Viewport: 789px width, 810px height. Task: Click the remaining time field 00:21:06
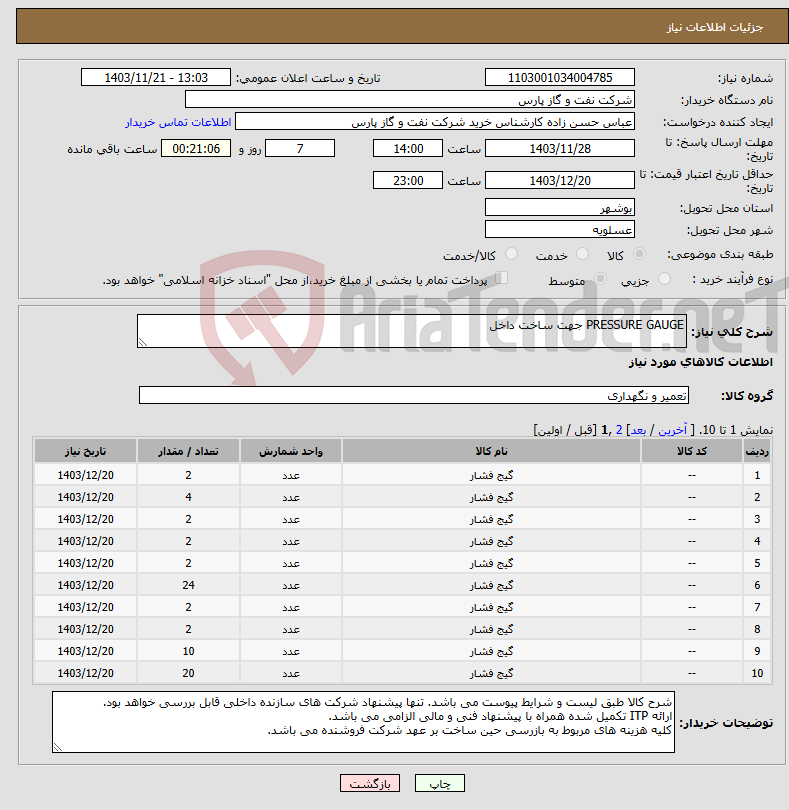[x=196, y=149]
